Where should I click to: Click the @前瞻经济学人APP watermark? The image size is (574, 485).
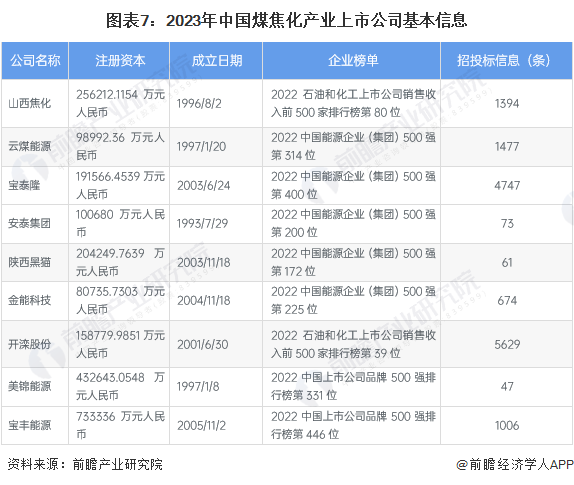(x=514, y=464)
